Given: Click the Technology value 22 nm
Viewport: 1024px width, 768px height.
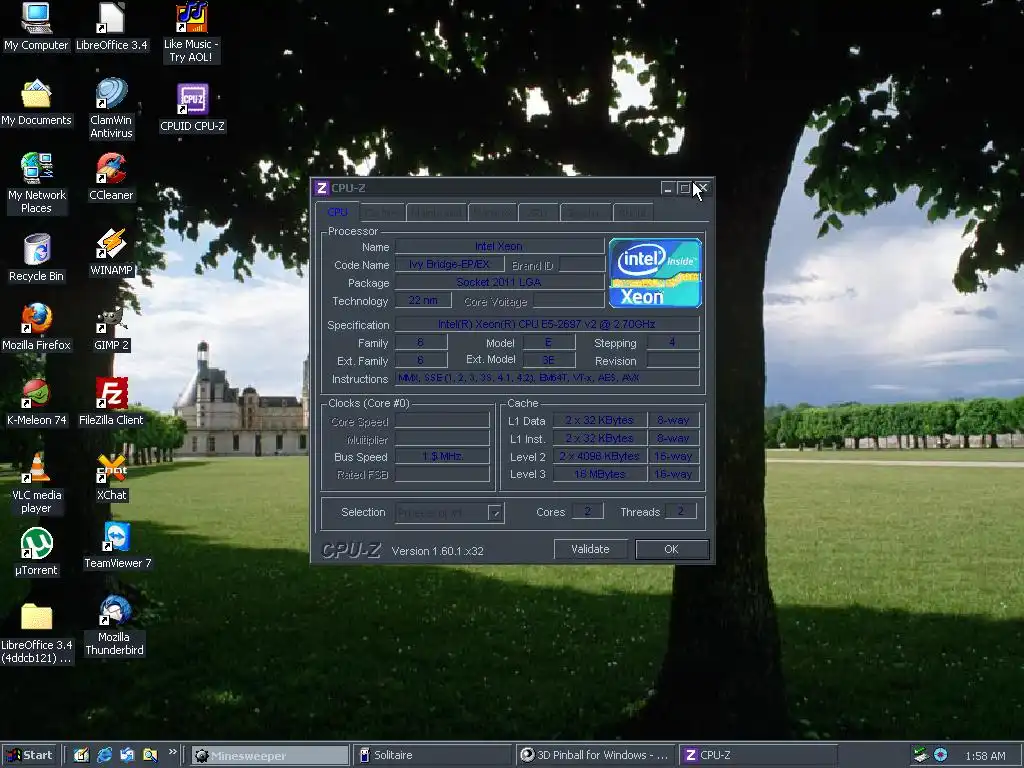Looking at the screenshot, I should [x=423, y=300].
